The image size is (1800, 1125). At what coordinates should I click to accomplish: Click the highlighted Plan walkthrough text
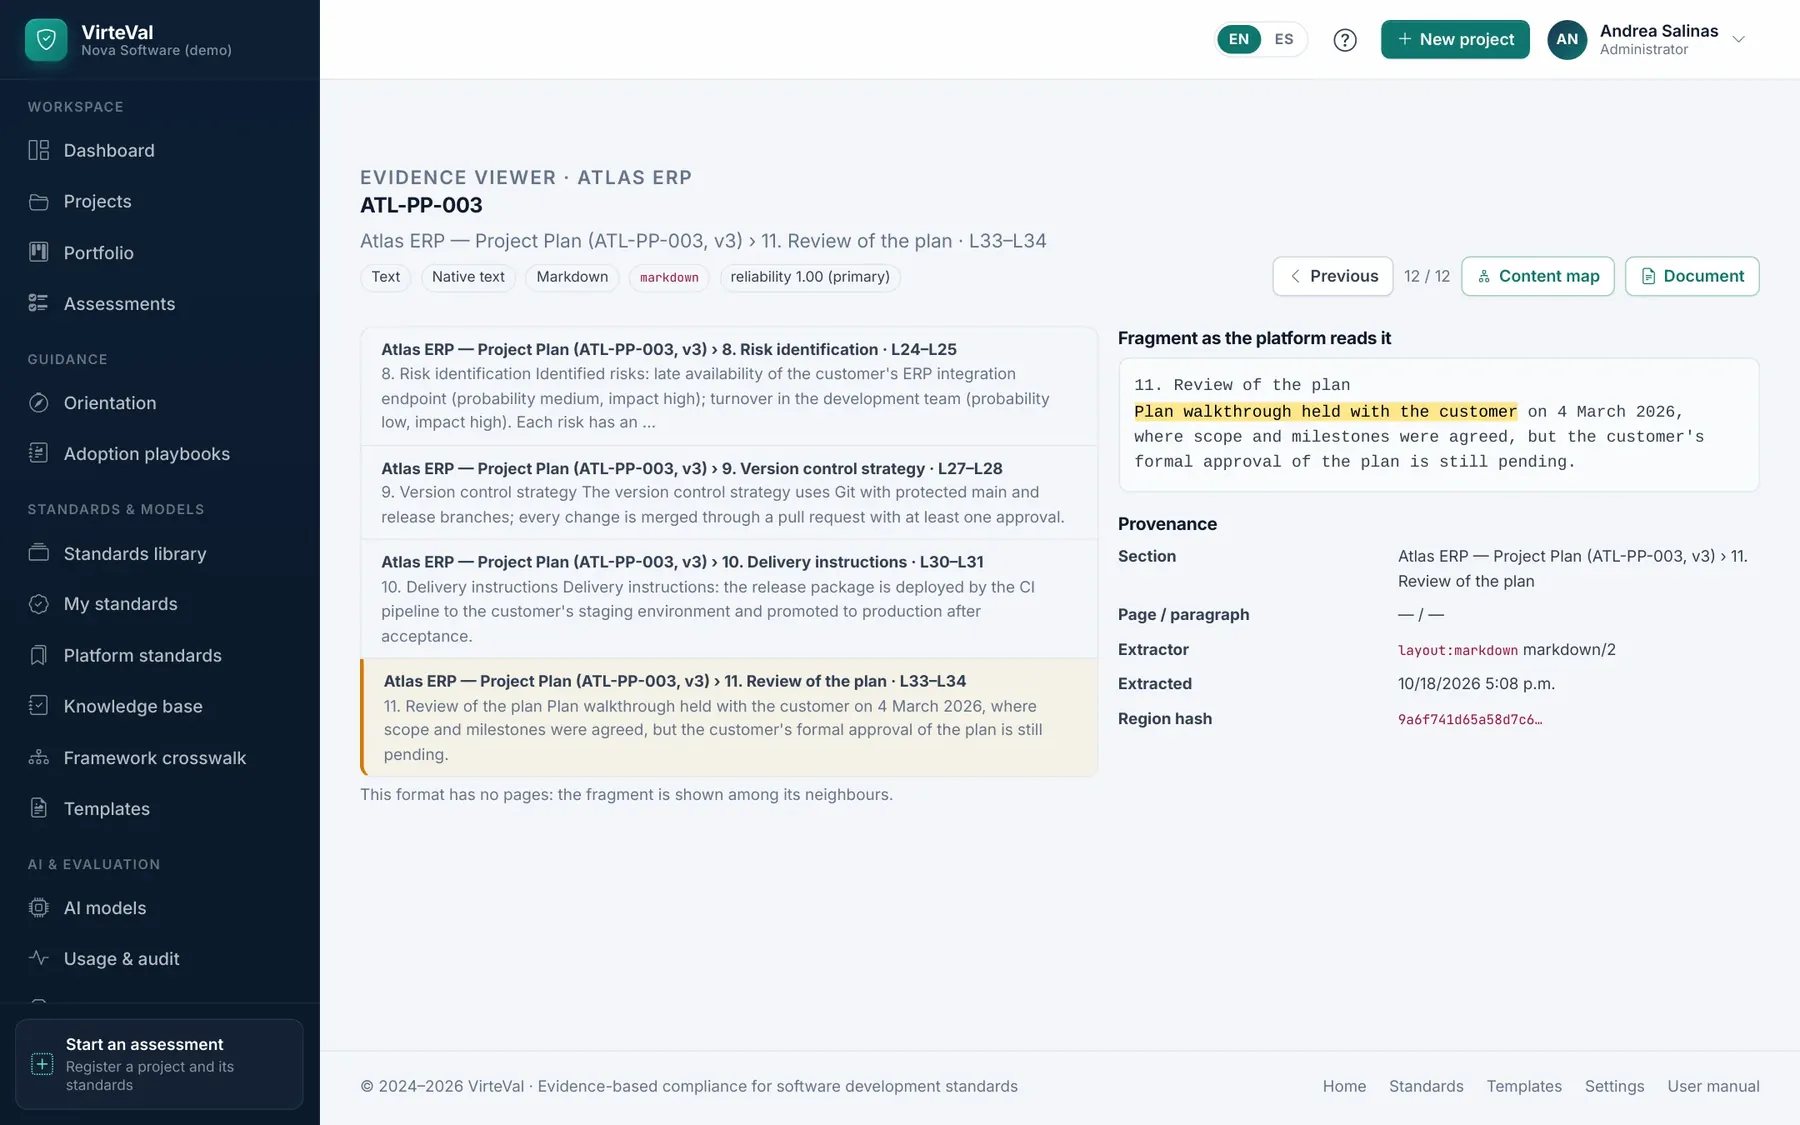coord(1325,412)
